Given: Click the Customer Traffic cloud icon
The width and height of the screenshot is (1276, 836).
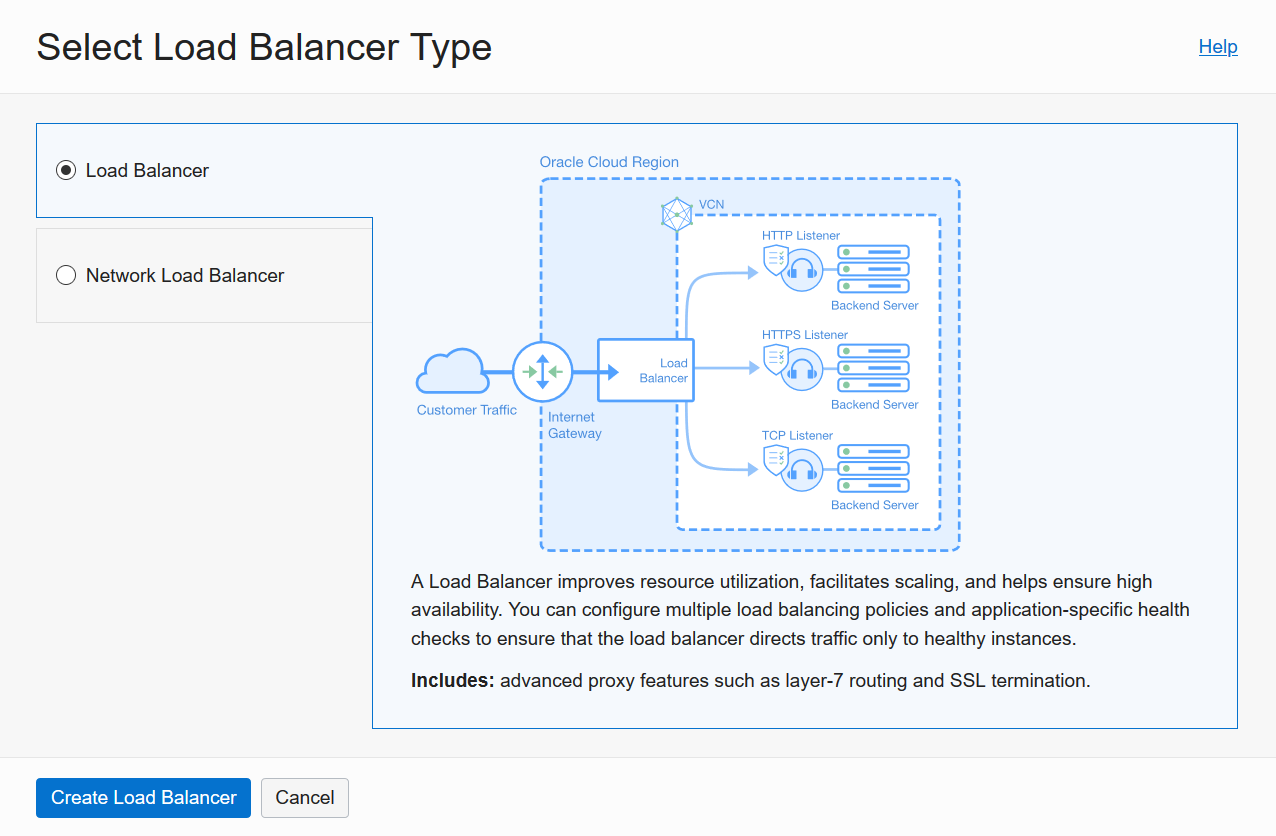Looking at the screenshot, I should [x=453, y=373].
